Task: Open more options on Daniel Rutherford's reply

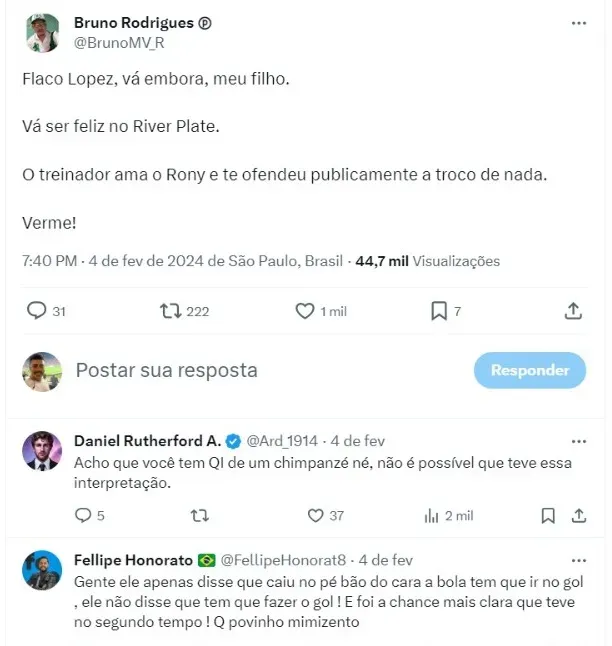Action: tap(579, 441)
